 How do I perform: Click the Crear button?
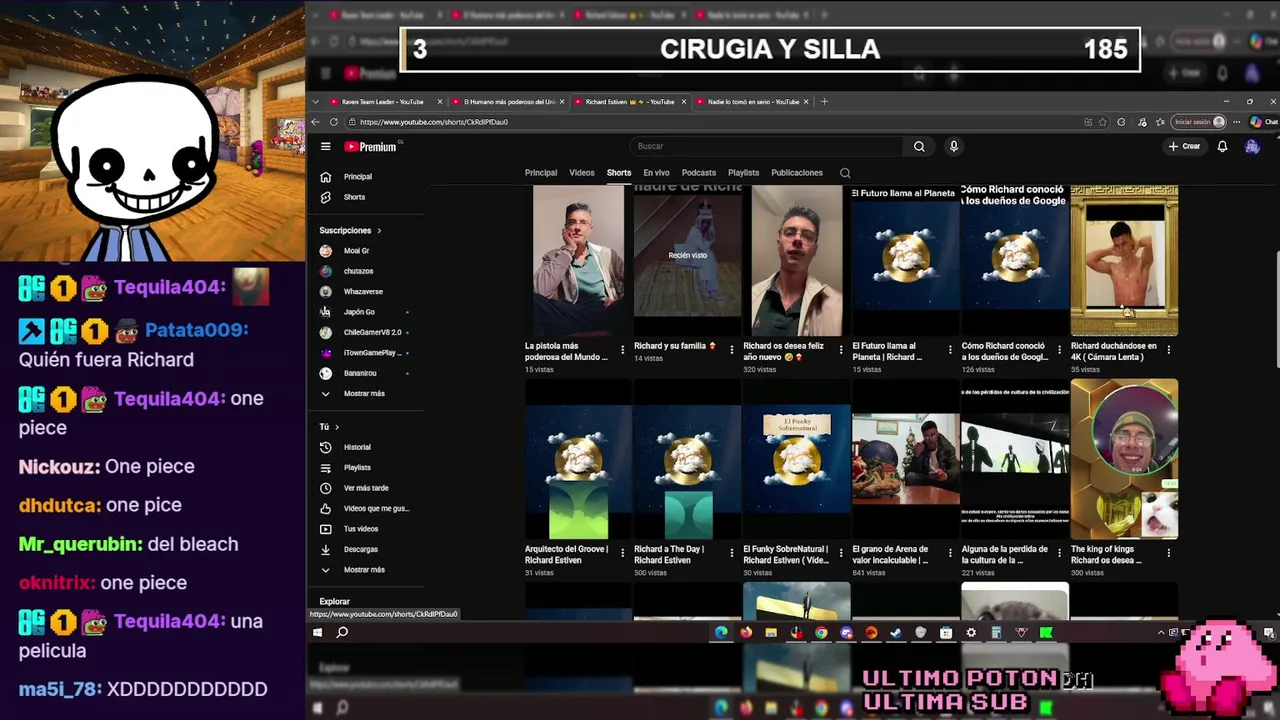click(1184, 146)
